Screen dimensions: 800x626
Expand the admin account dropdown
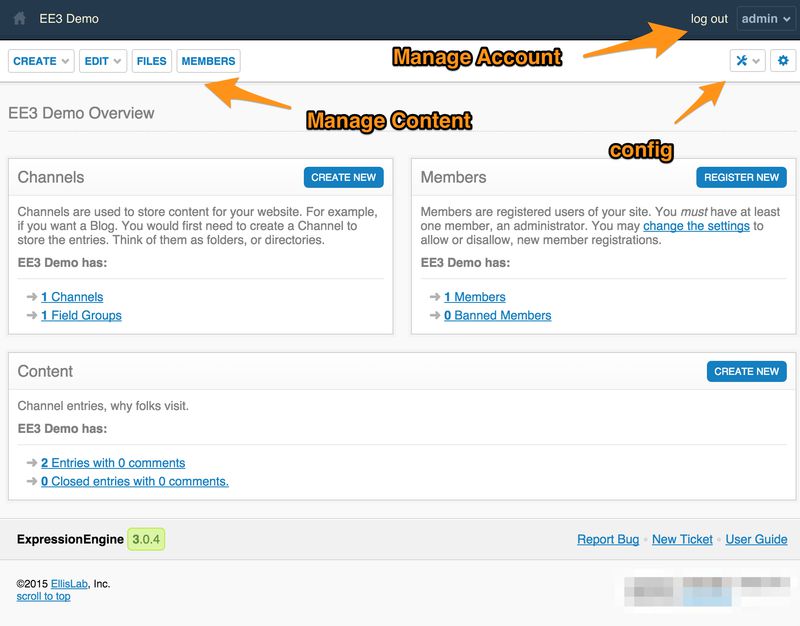pos(766,19)
